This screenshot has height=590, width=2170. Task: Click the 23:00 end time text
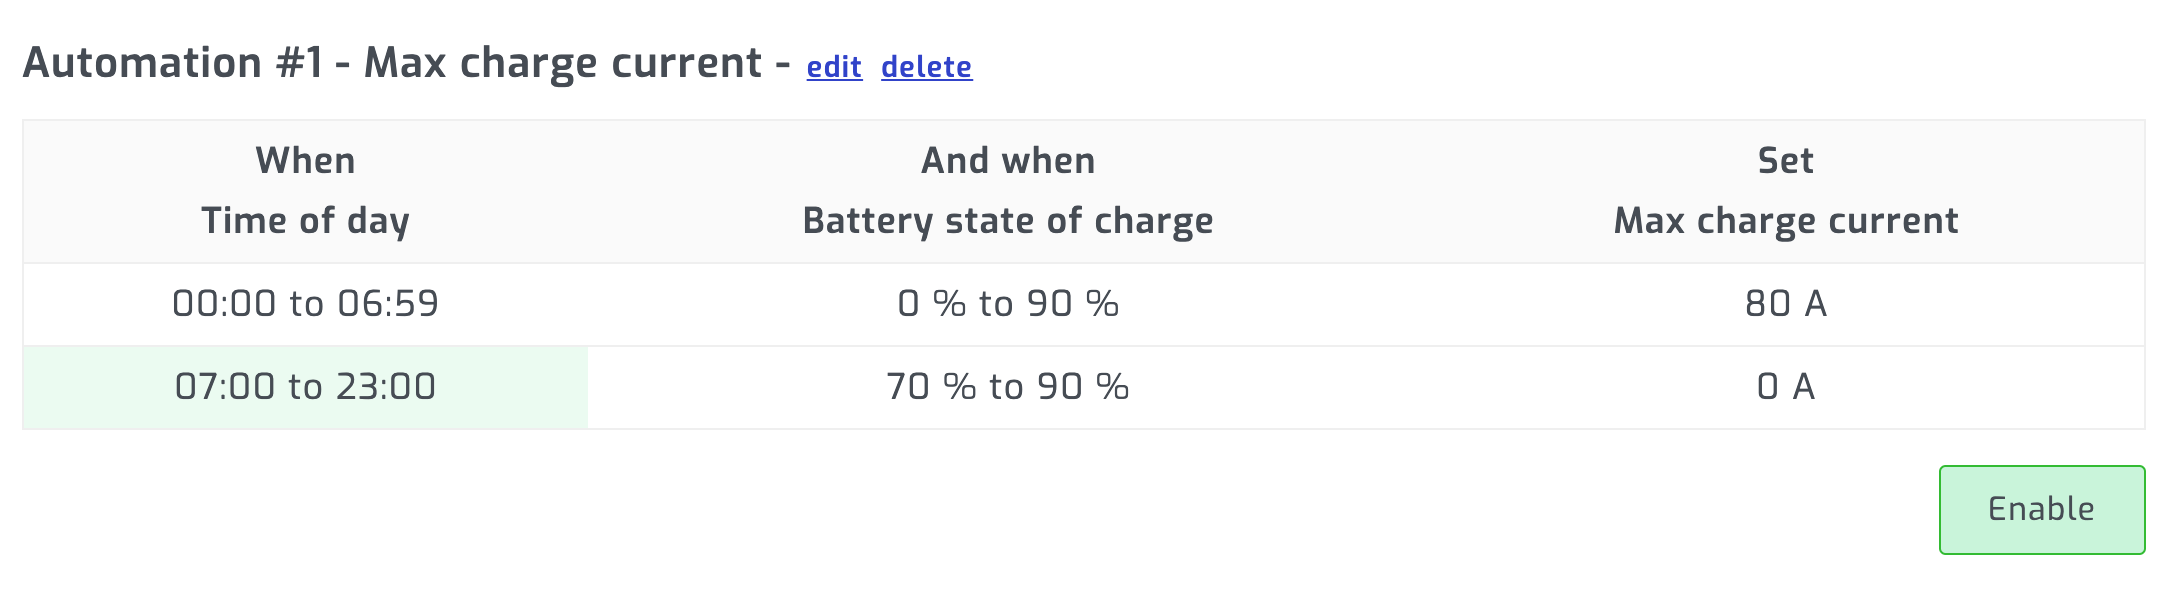click(386, 387)
